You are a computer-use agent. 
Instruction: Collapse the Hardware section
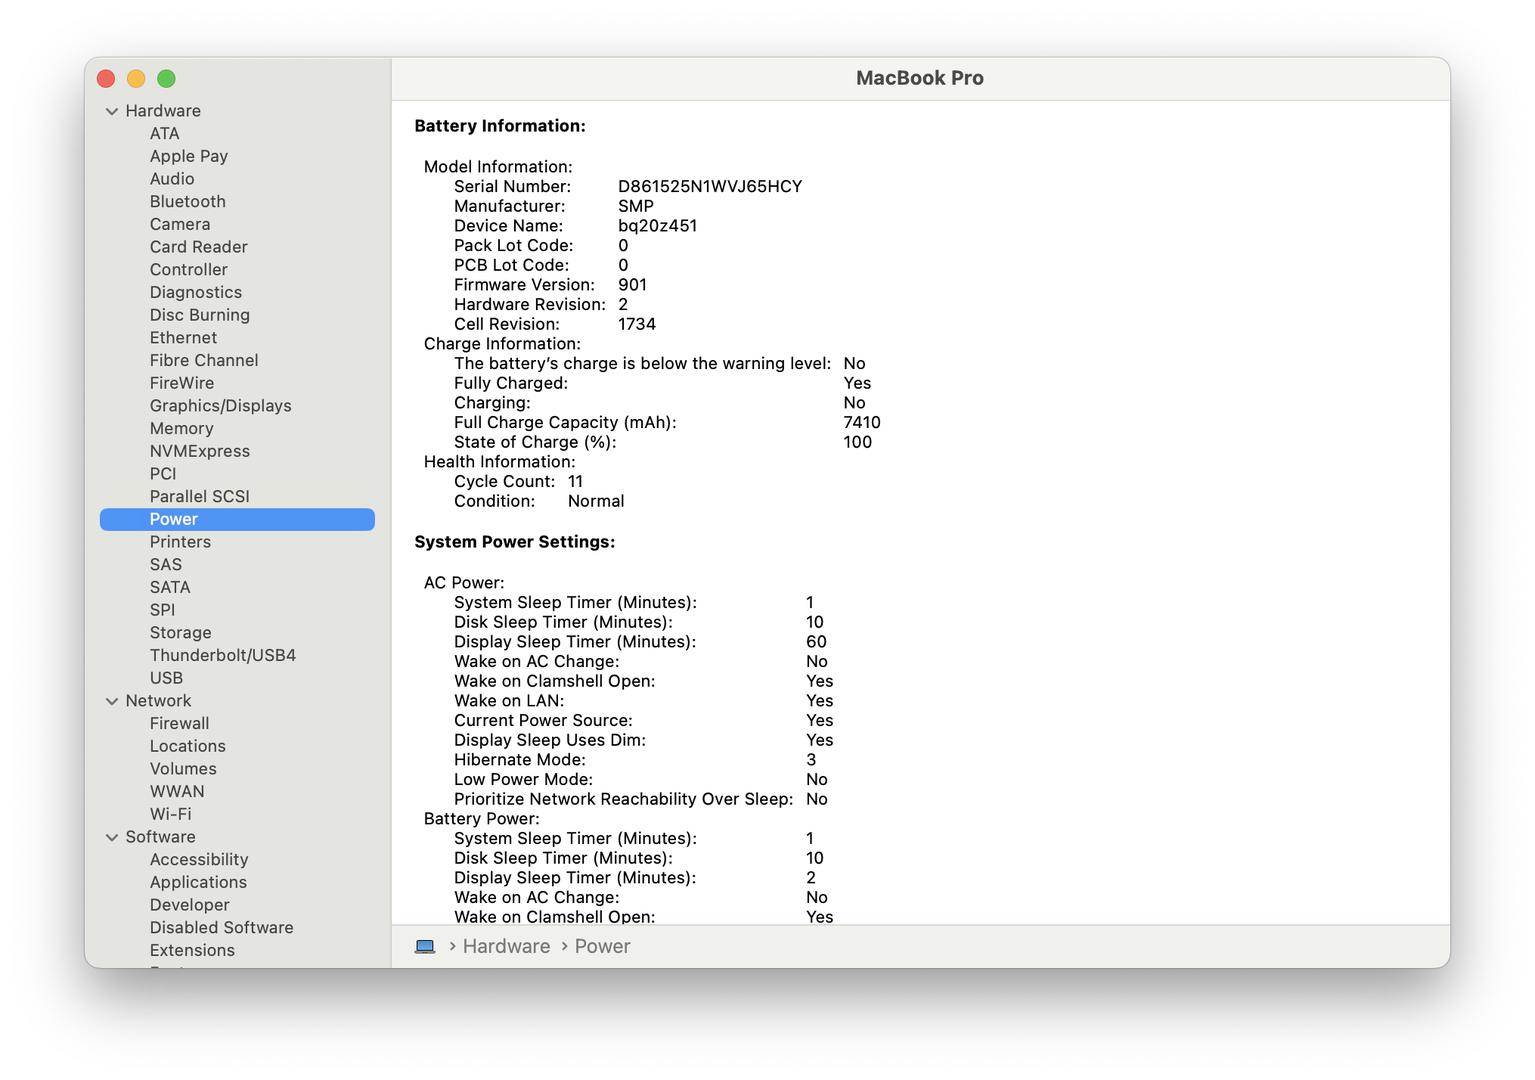click(112, 110)
